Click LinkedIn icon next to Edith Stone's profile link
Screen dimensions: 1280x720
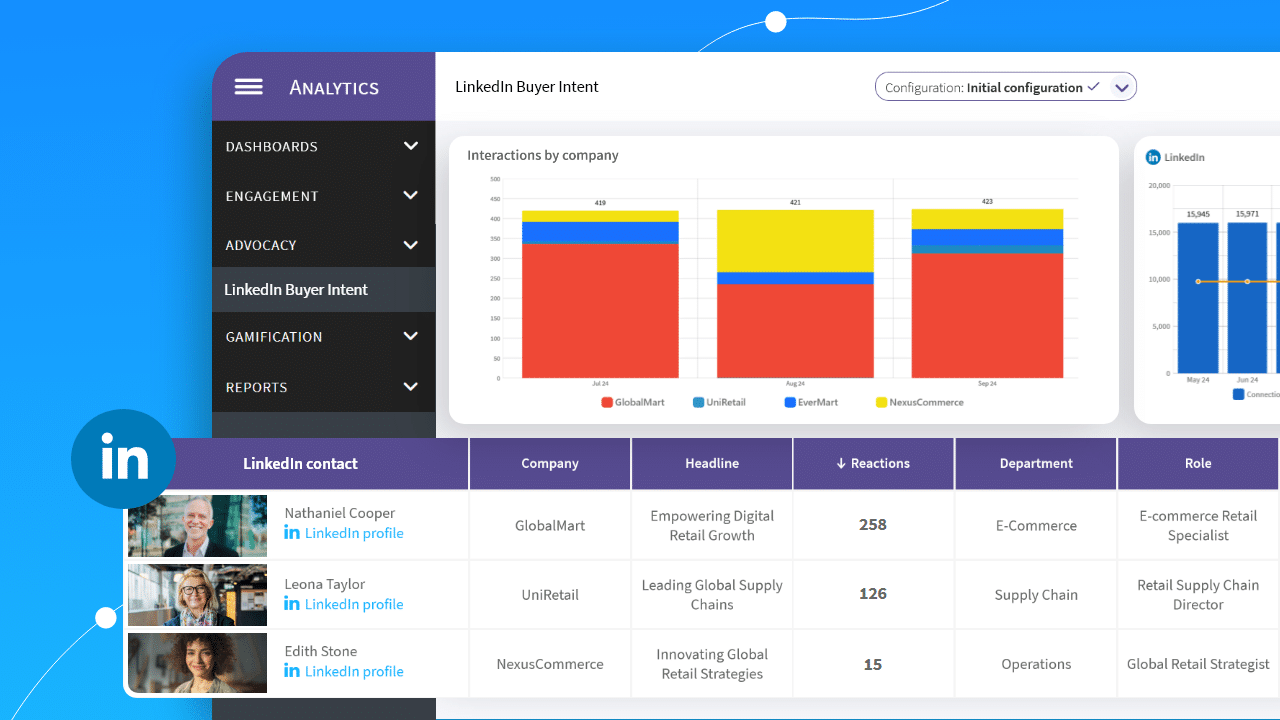tap(292, 671)
